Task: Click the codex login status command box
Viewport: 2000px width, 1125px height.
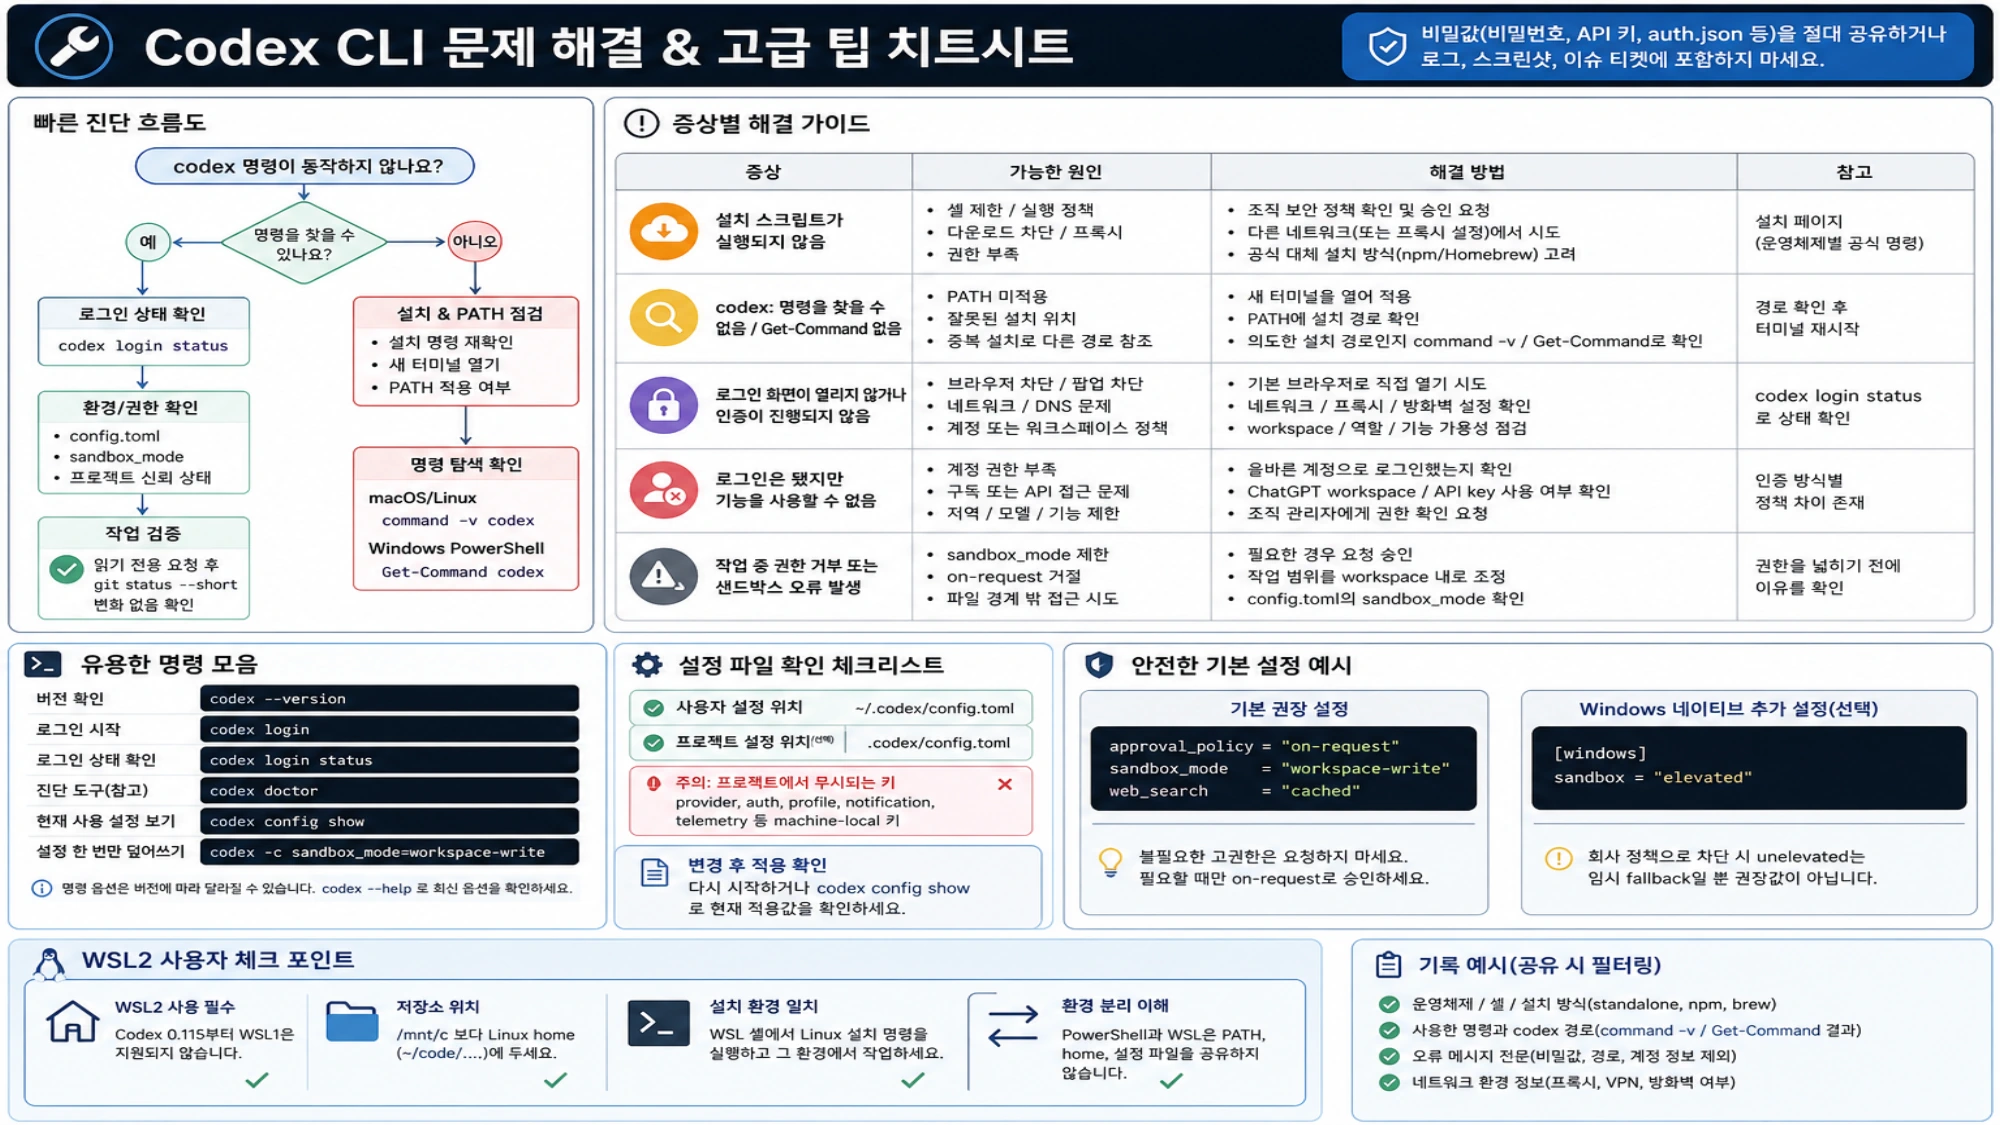Action: coord(389,760)
